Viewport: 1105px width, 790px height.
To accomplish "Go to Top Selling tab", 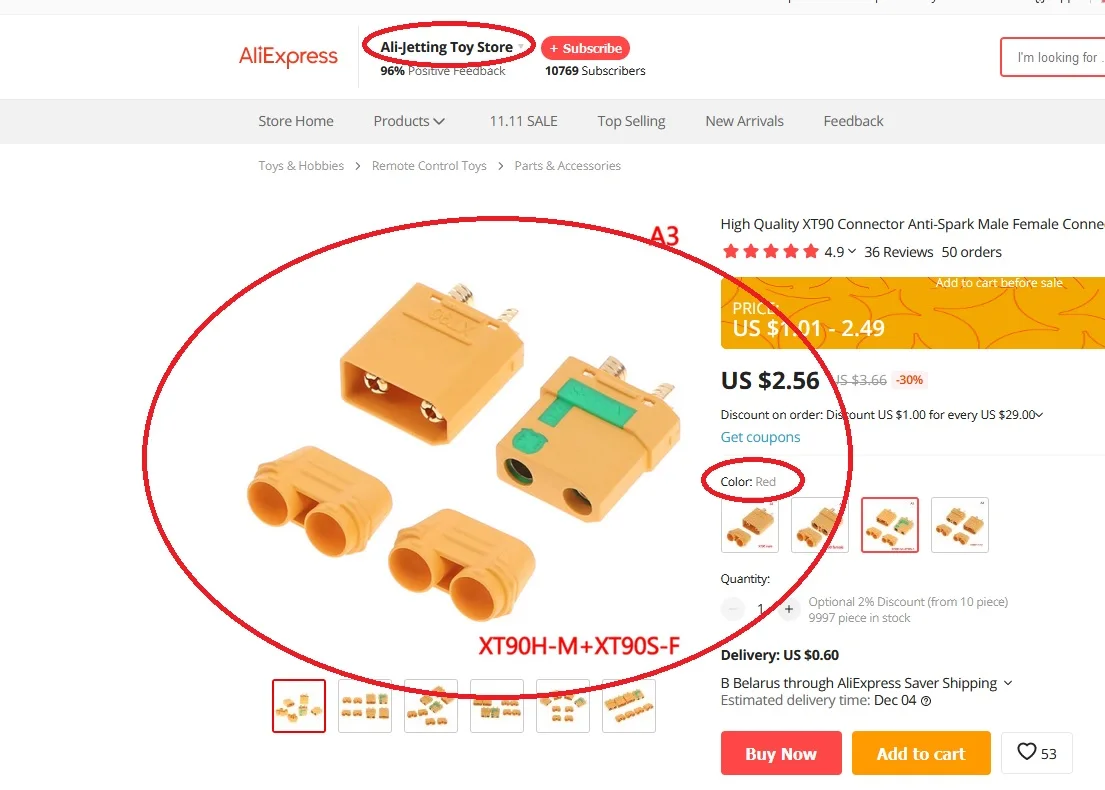I will coord(631,121).
